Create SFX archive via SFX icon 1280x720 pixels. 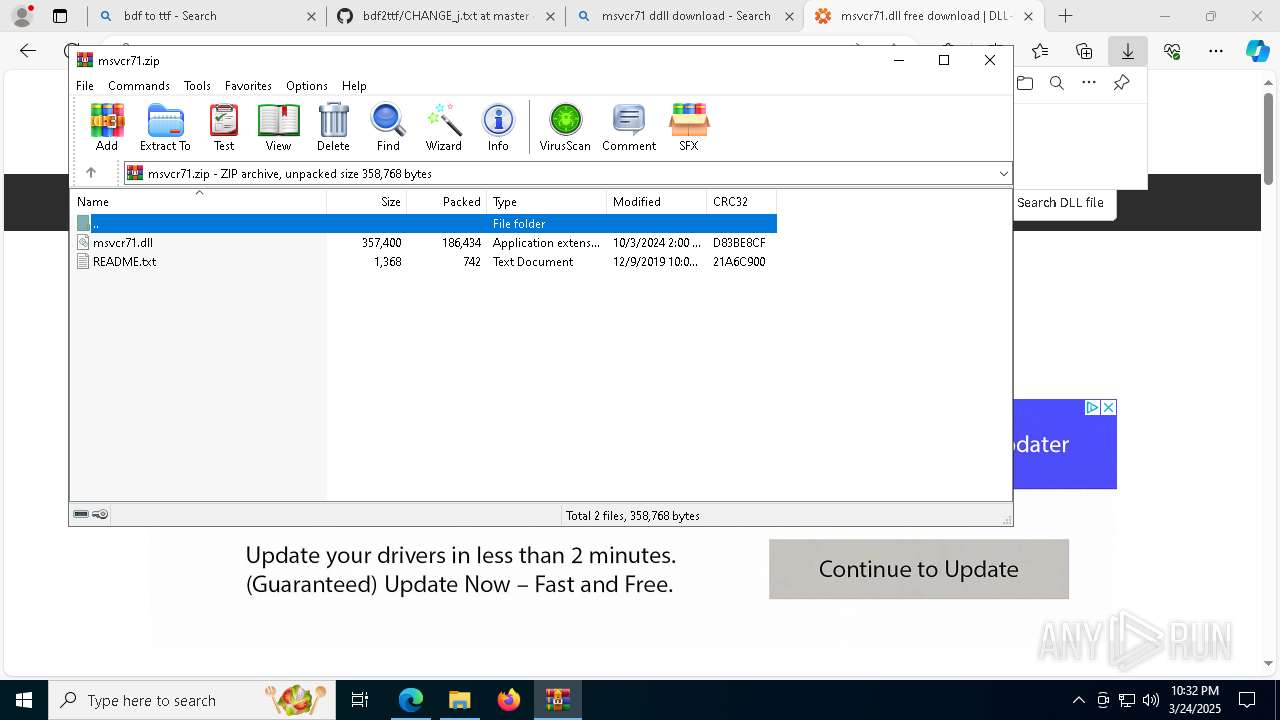pyautogui.click(x=689, y=127)
